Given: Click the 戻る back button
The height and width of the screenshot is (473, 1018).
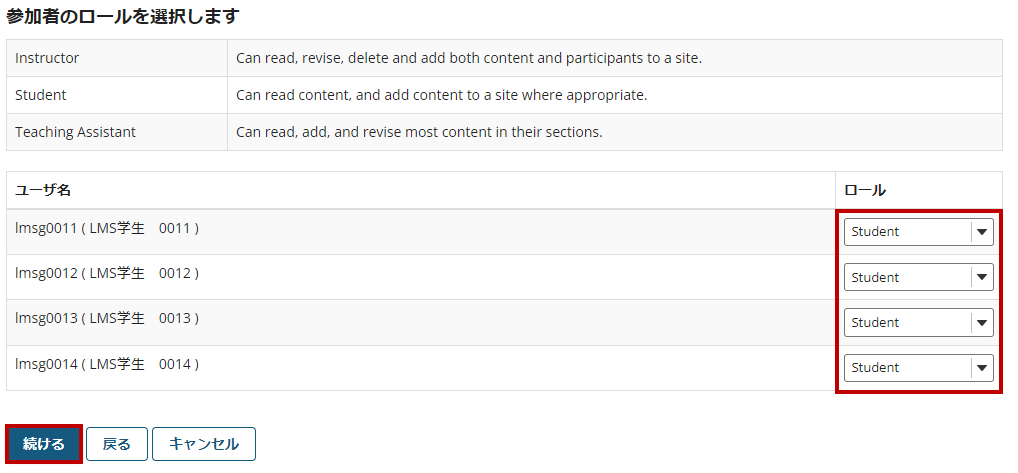Looking at the screenshot, I should point(117,444).
